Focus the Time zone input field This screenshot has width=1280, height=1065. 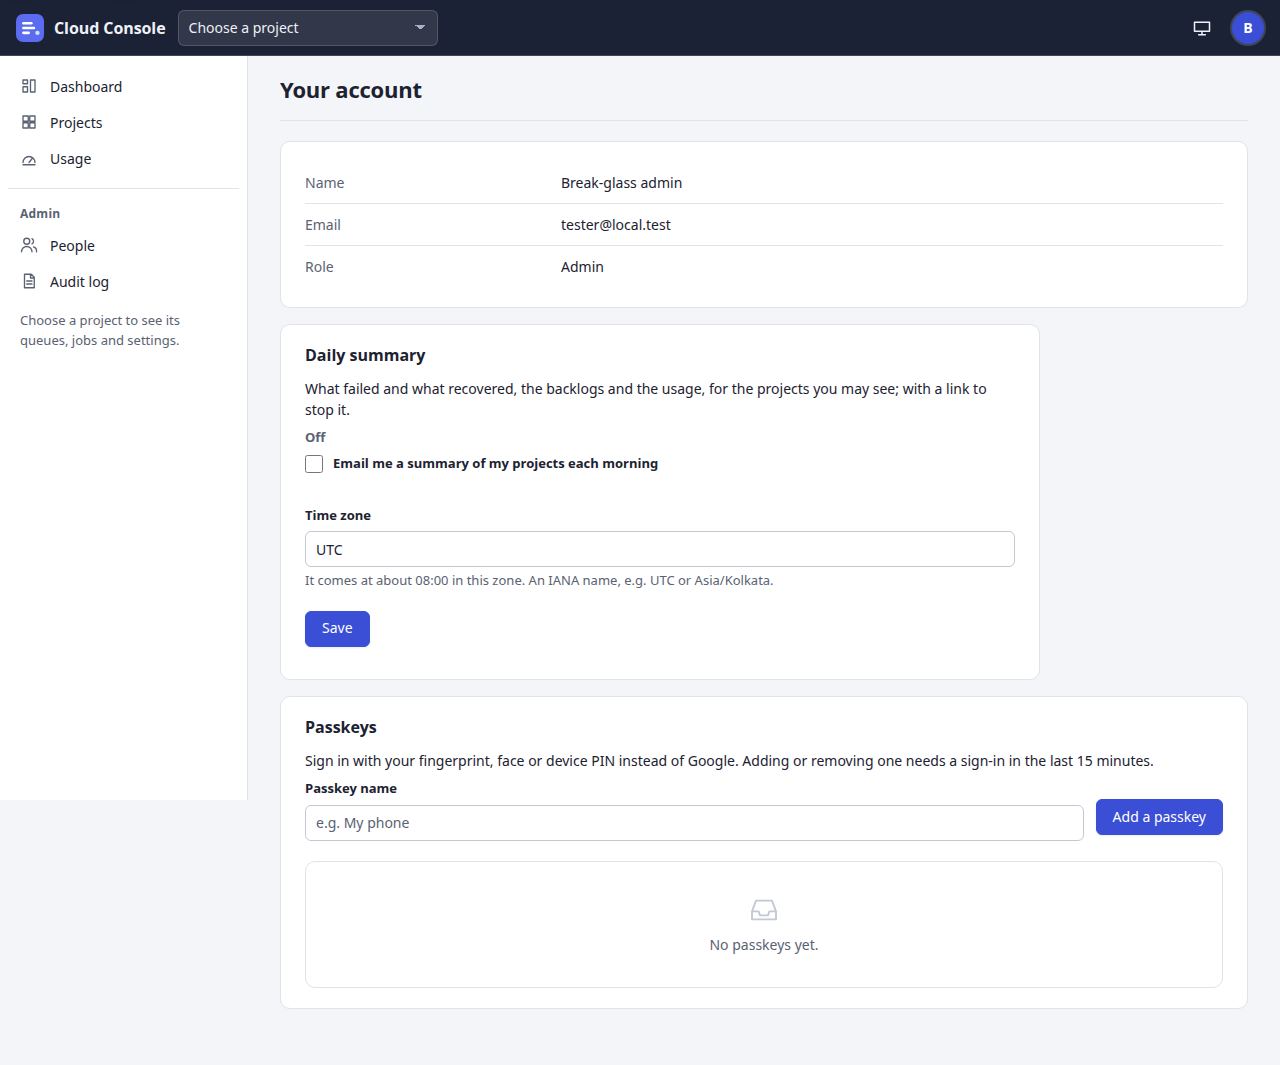click(660, 549)
